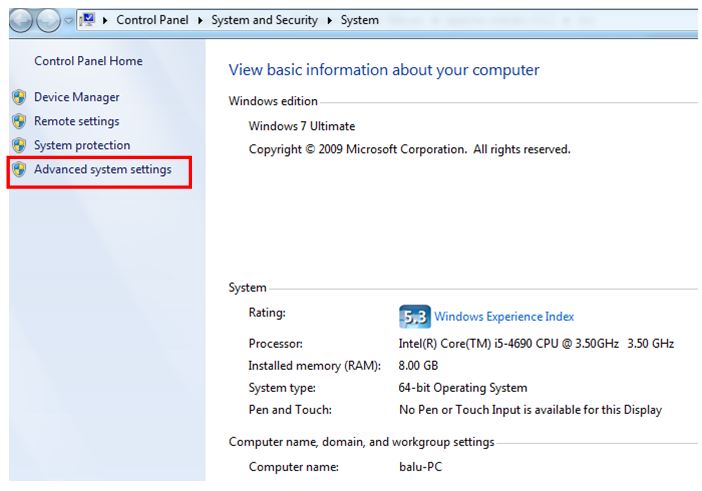Click the View basic information heading
This screenshot has height=491, width=702.
[384, 70]
